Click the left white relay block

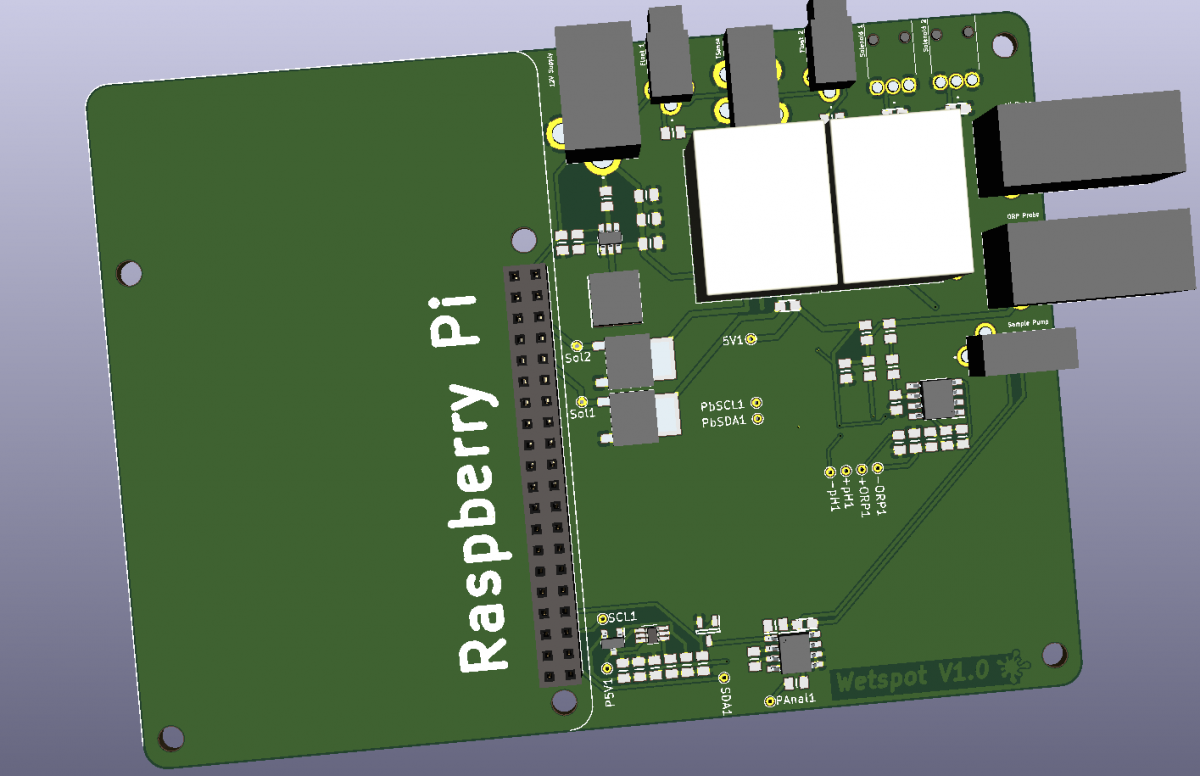pyautogui.click(x=762, y=212)
